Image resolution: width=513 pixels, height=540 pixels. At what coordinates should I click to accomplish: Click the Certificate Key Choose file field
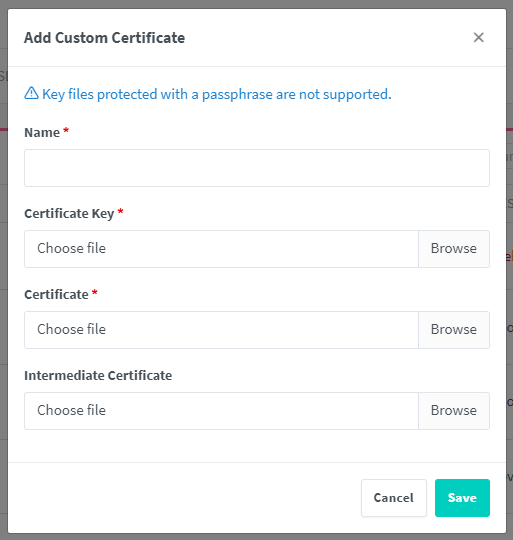(x=221, y=249)
